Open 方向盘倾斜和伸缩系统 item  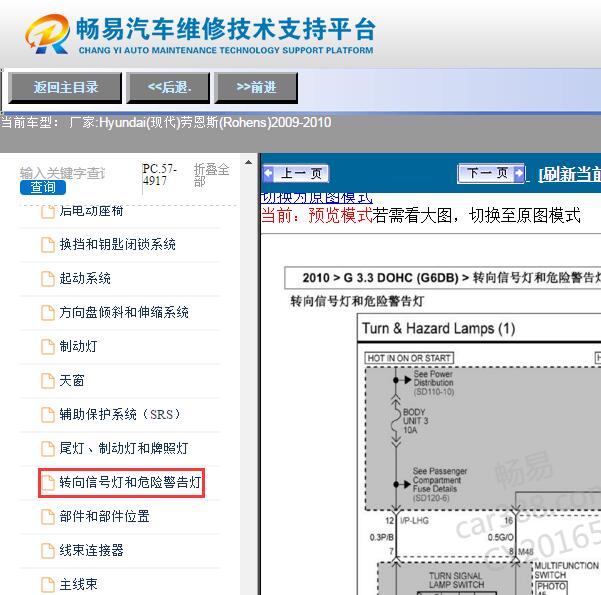124,312
